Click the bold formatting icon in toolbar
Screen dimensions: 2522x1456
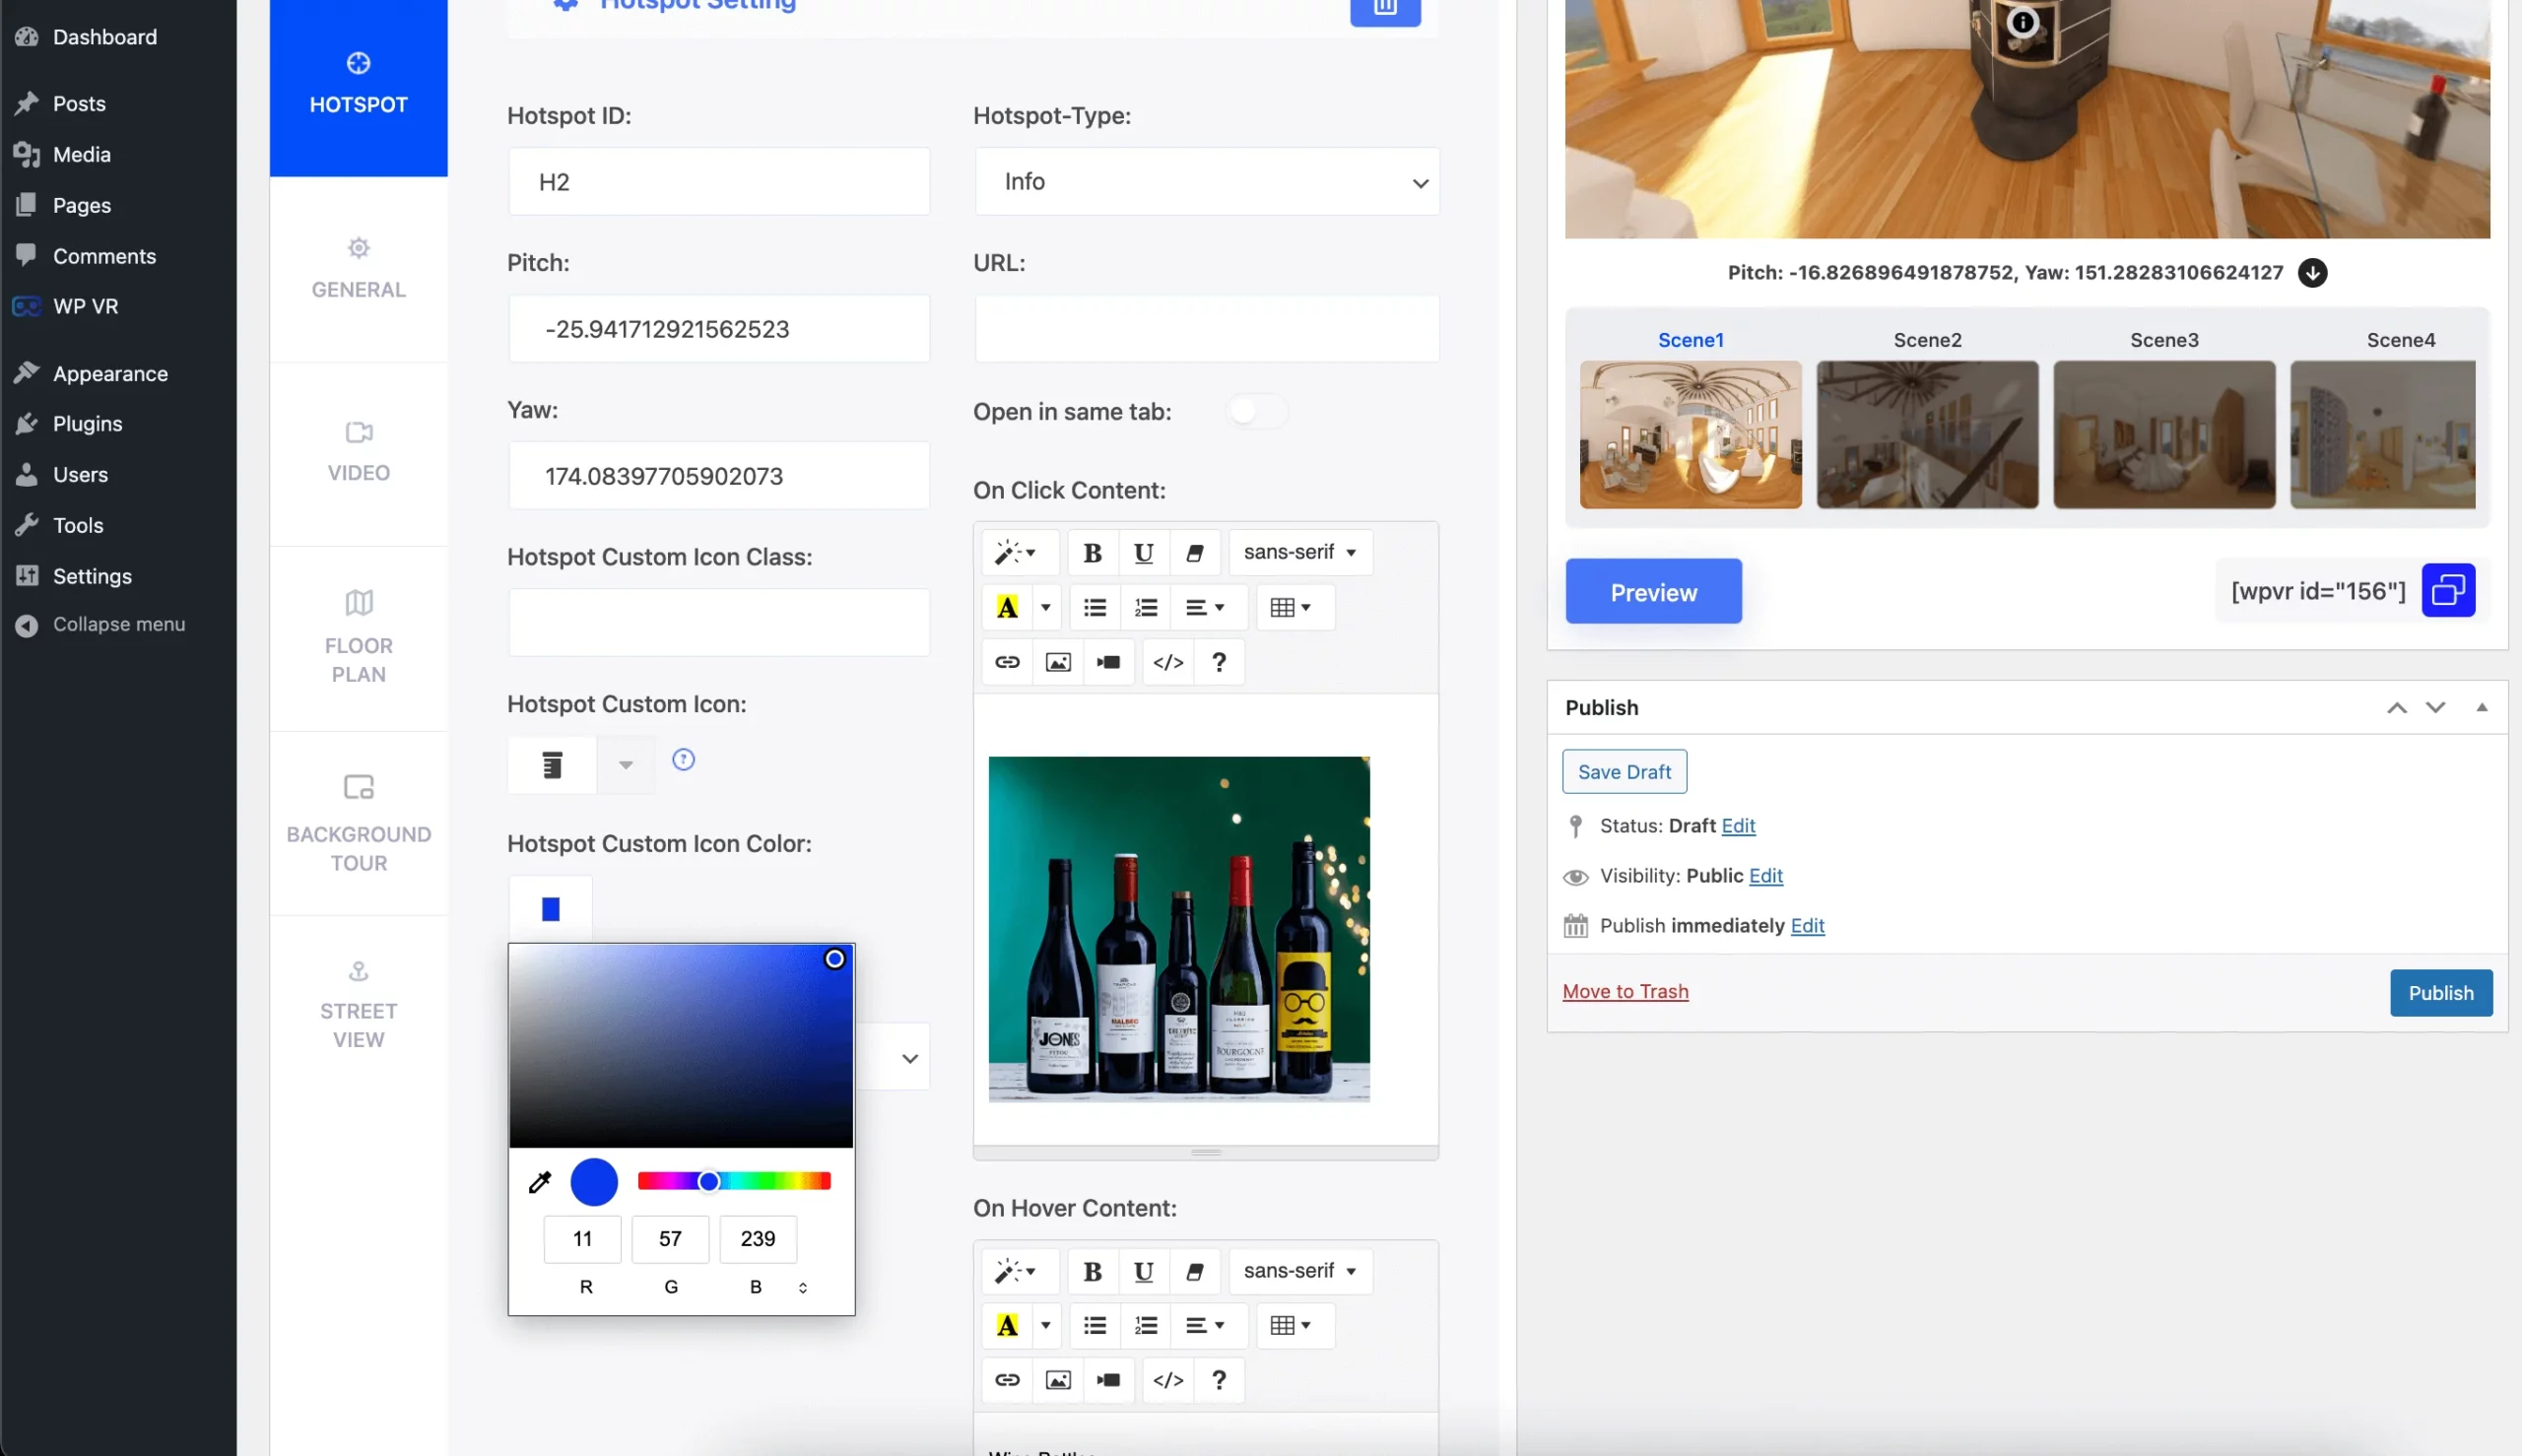(x=1091, y=552)
